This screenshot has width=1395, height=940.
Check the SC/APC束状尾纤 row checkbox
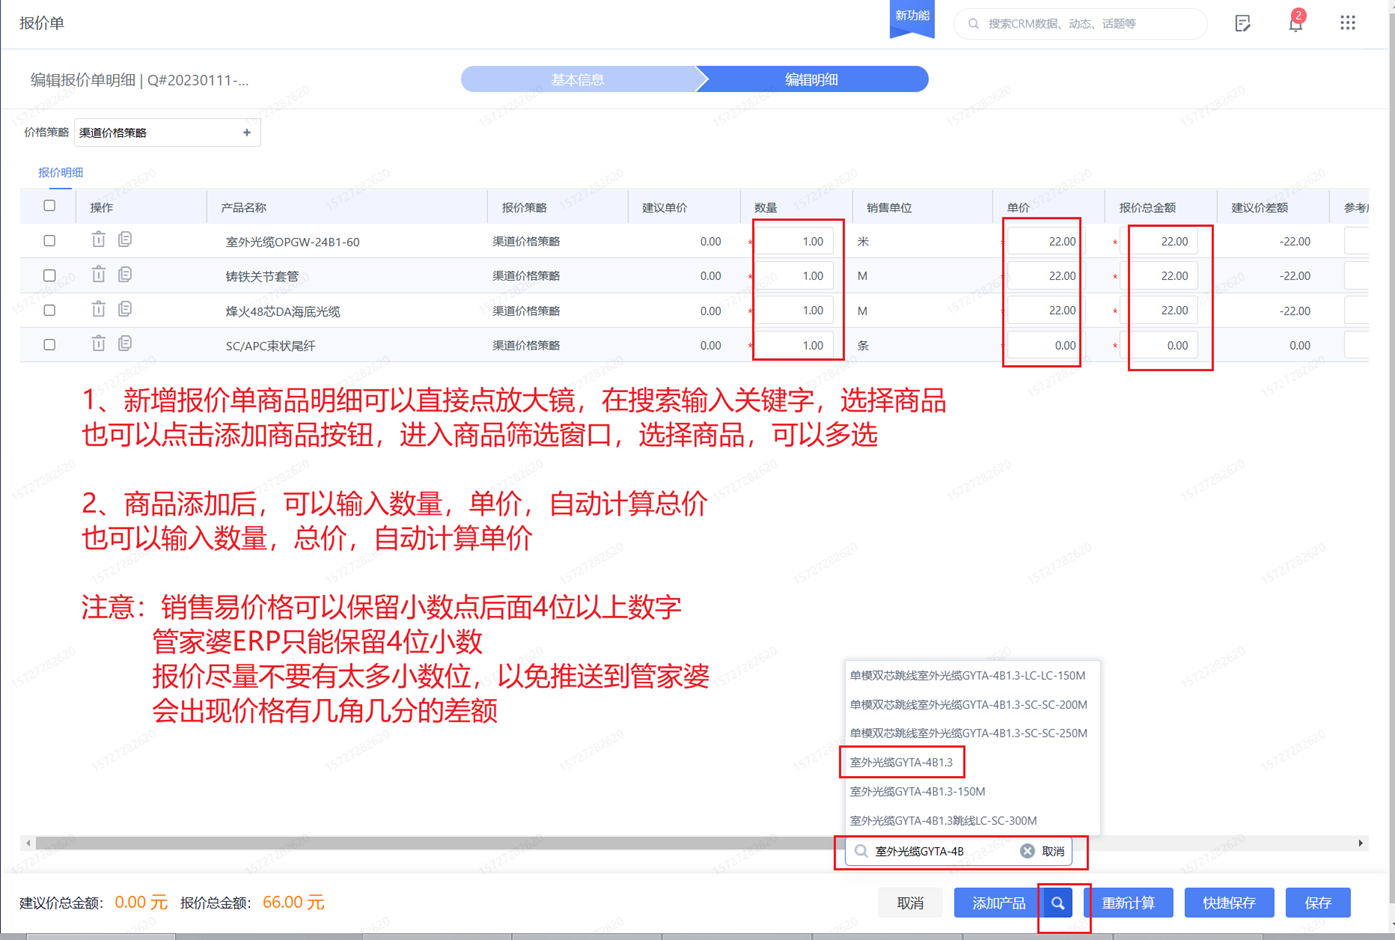point(49,344)
